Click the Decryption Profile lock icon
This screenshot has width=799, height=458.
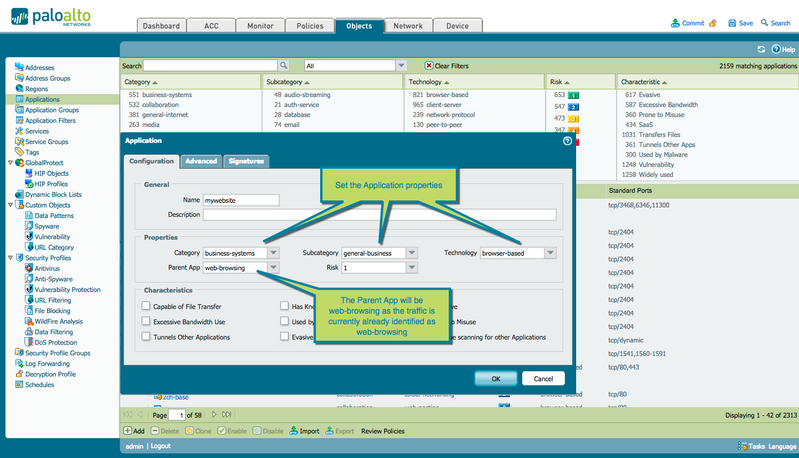[x=19, y=374]
